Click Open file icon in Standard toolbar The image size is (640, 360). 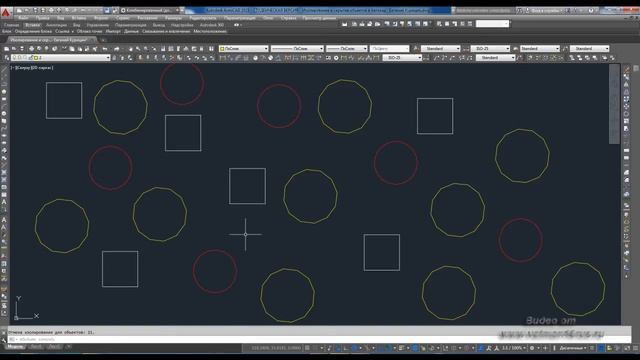point(14,49)
